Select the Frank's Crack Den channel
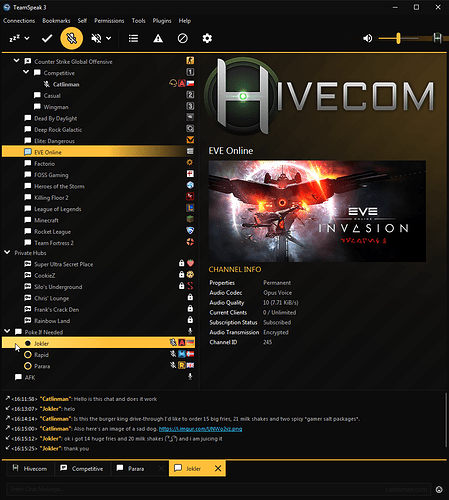Image resolution: width=449 pixels, height=500 pixels. point(57,310)
